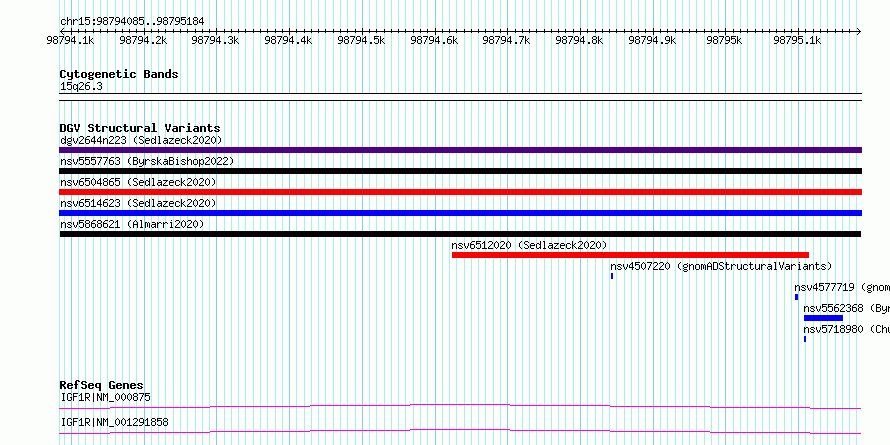Click the small nsv4507220 blue marker
The width and height of the screenshot is (890, 445).
pos(612,276)
